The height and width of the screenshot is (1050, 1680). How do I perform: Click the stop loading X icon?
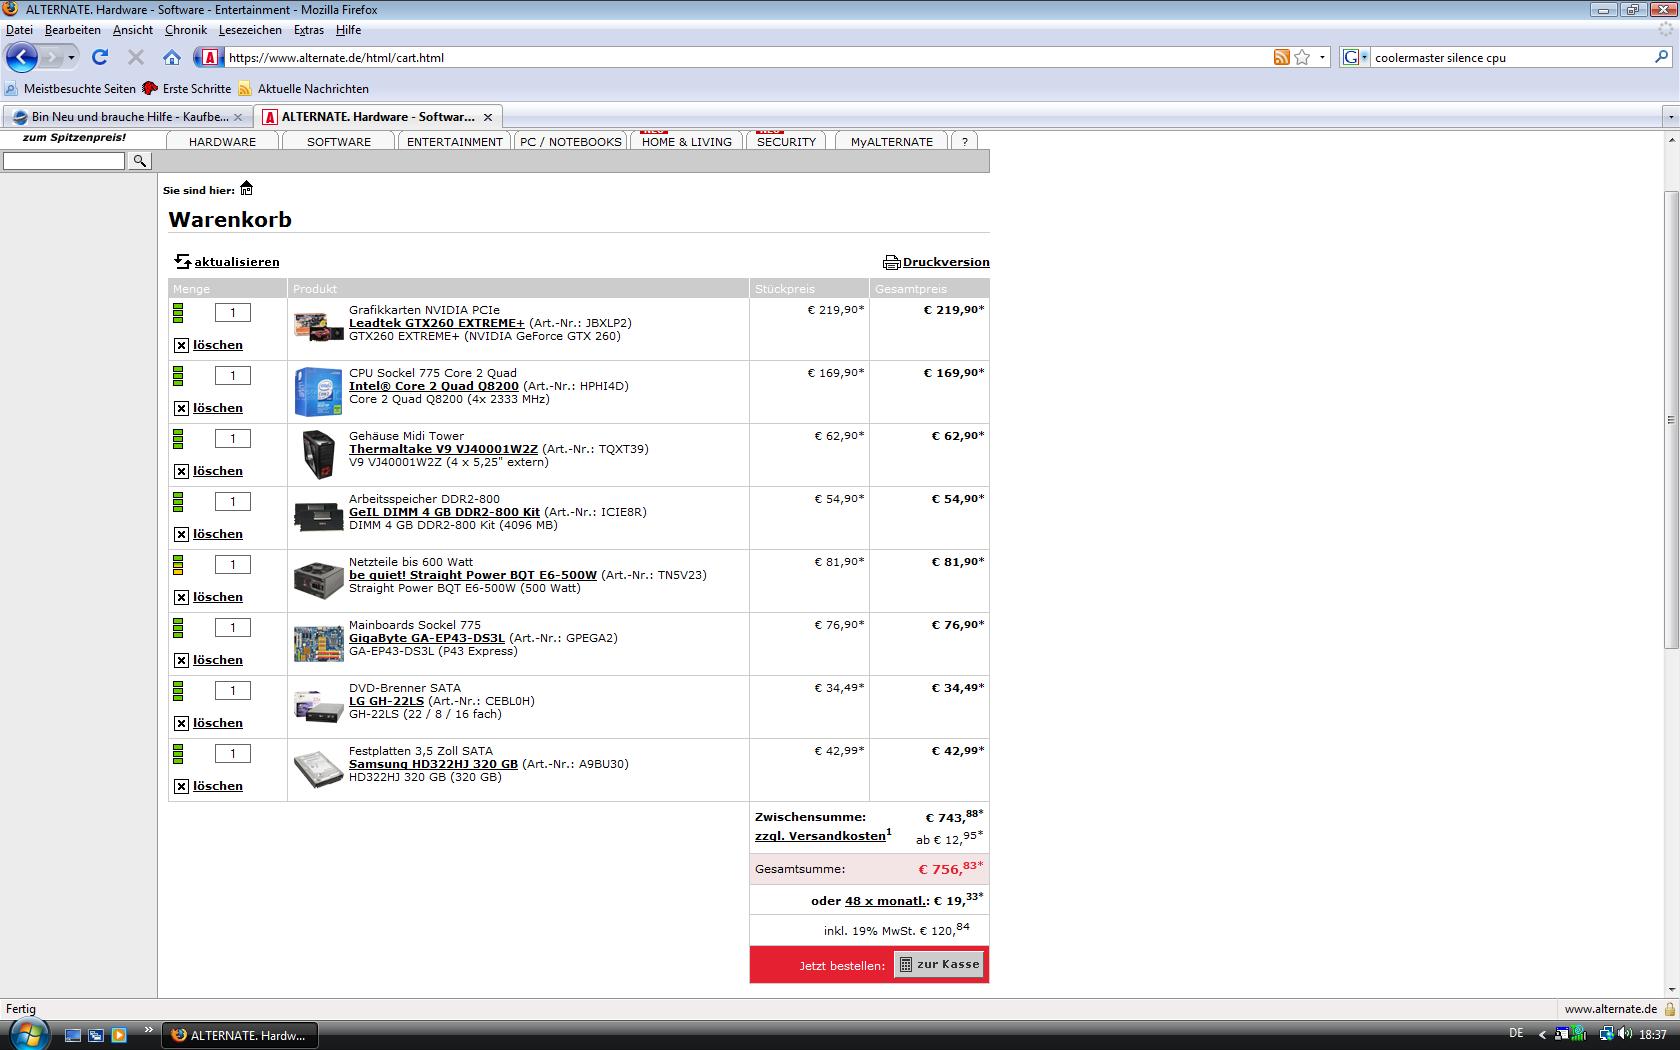136,57
